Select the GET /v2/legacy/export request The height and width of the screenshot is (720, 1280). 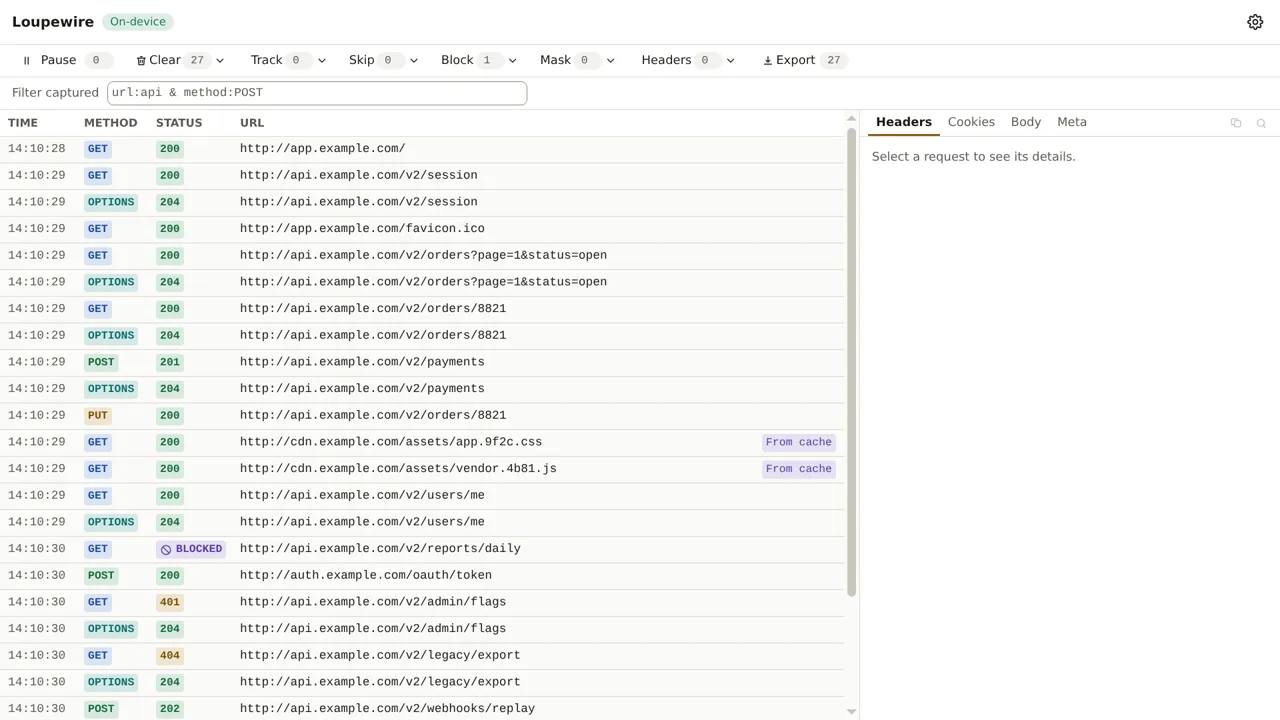coord(422,656)
